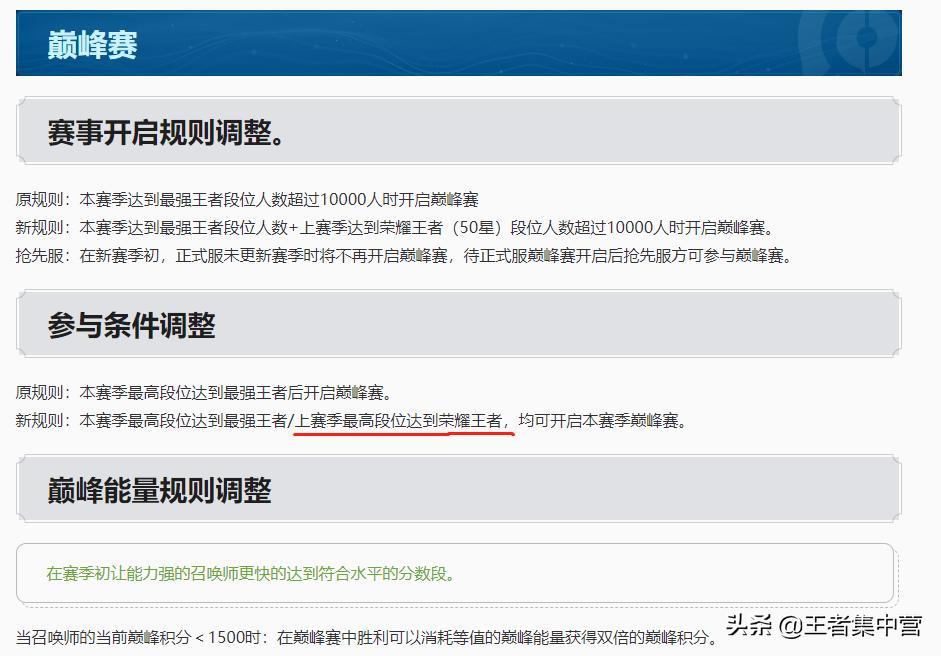Select the 参与条件调整 section heading
The height and width of the screenshot is (656, 941).
click(x=131, y=325)
